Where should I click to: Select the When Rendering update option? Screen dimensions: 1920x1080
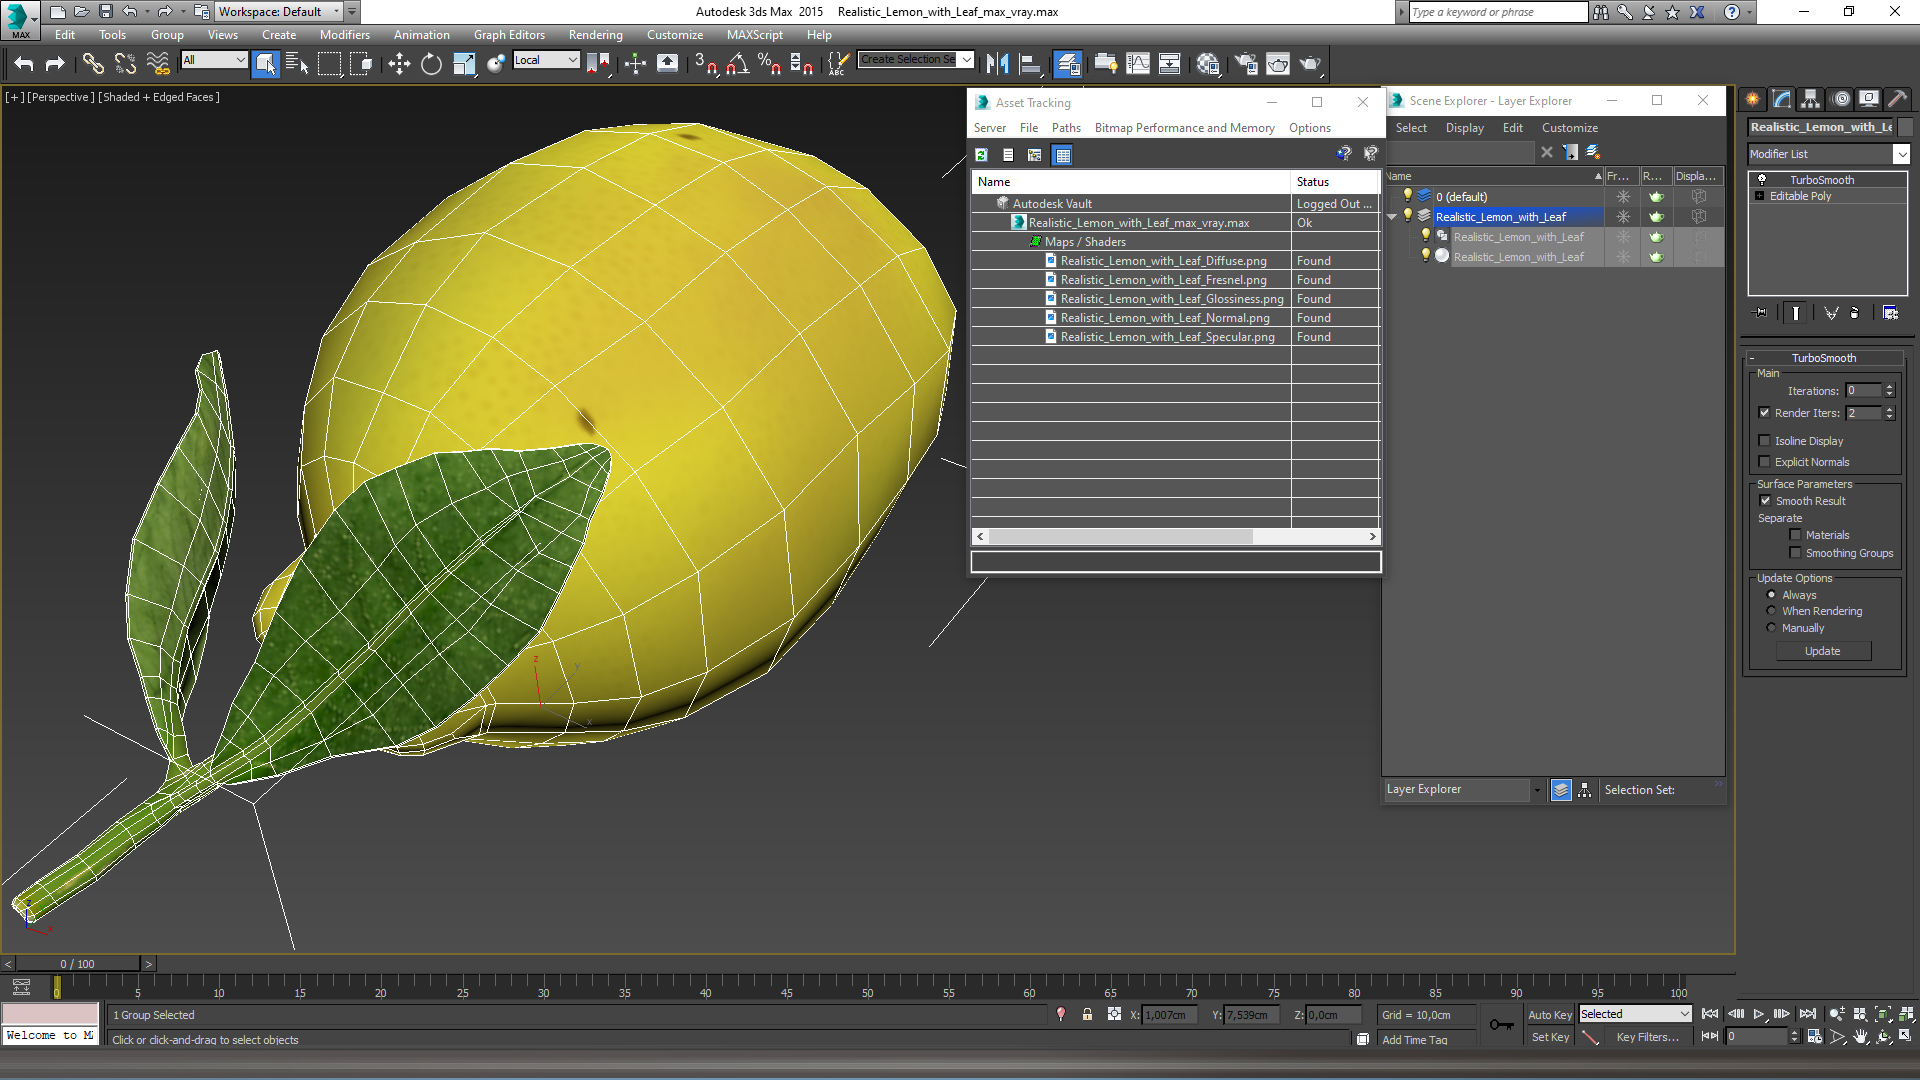click(1771, 611)
